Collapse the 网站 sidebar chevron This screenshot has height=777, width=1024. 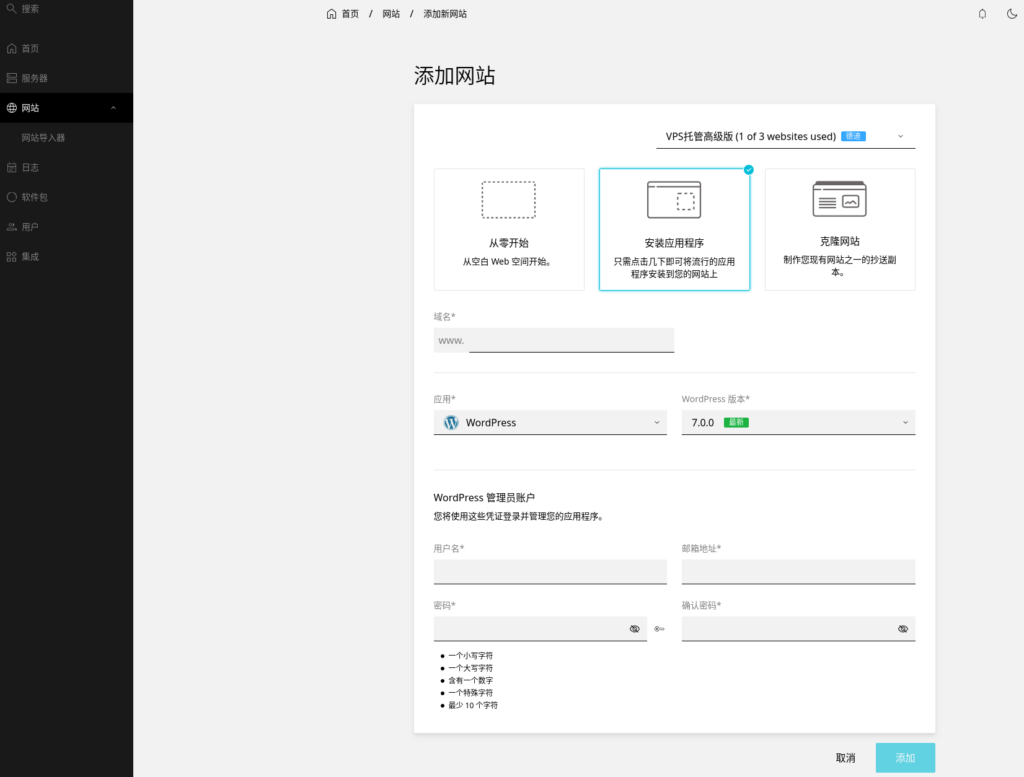click(114, 108)
